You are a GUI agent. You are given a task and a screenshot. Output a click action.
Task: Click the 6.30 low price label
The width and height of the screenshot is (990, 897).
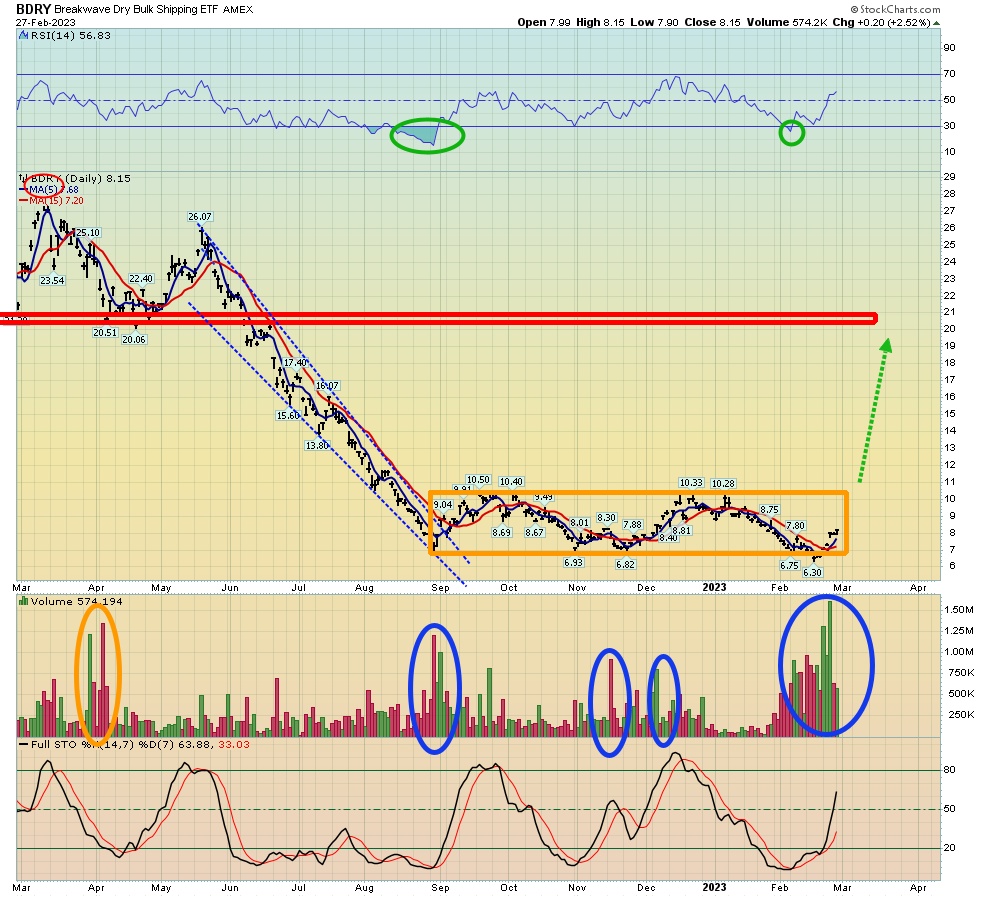point(813,573)
